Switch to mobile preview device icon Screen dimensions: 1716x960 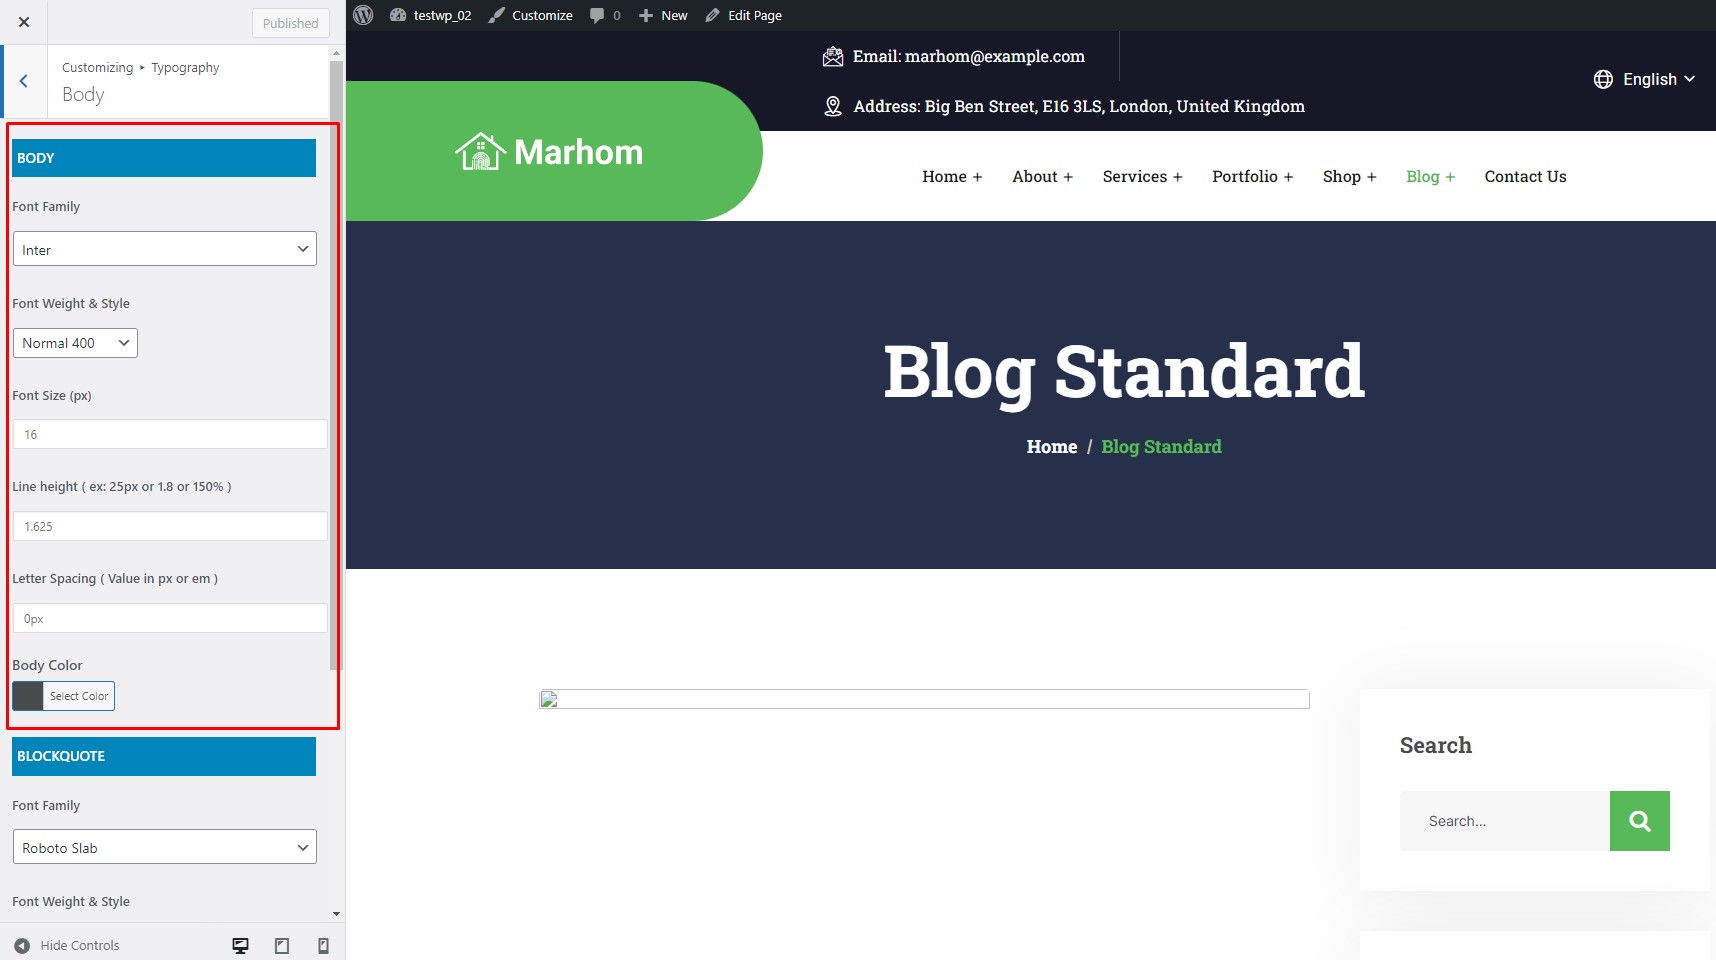323,945
